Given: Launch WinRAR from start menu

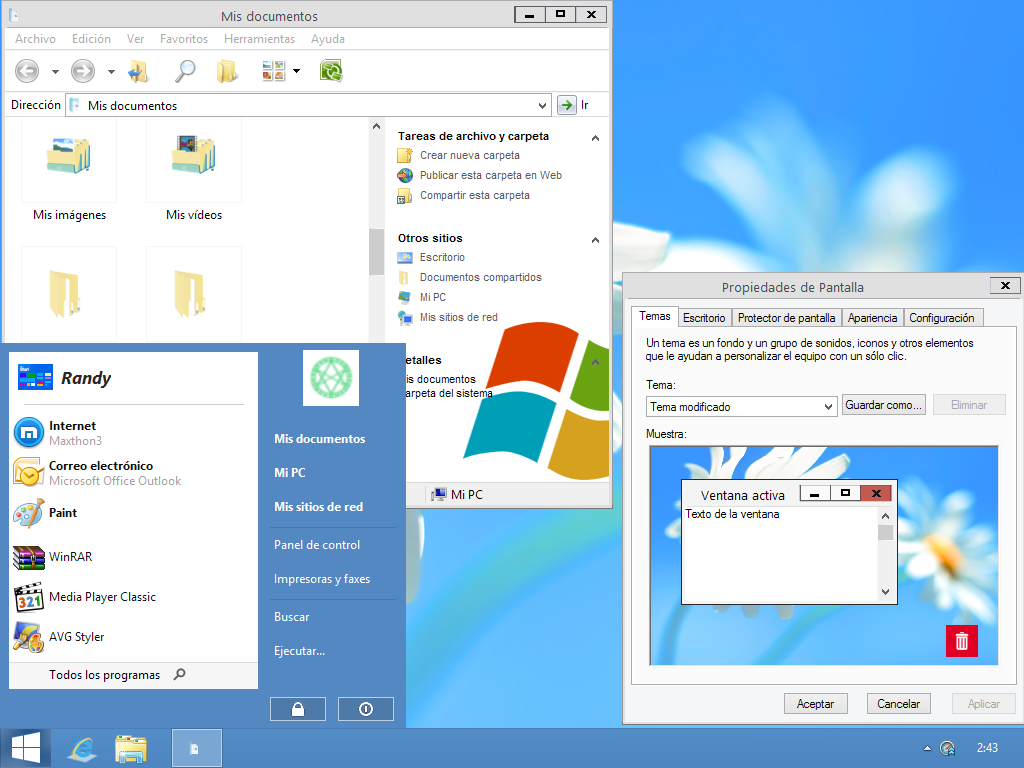Looking at the screenshot, I should tap(29, 557).
